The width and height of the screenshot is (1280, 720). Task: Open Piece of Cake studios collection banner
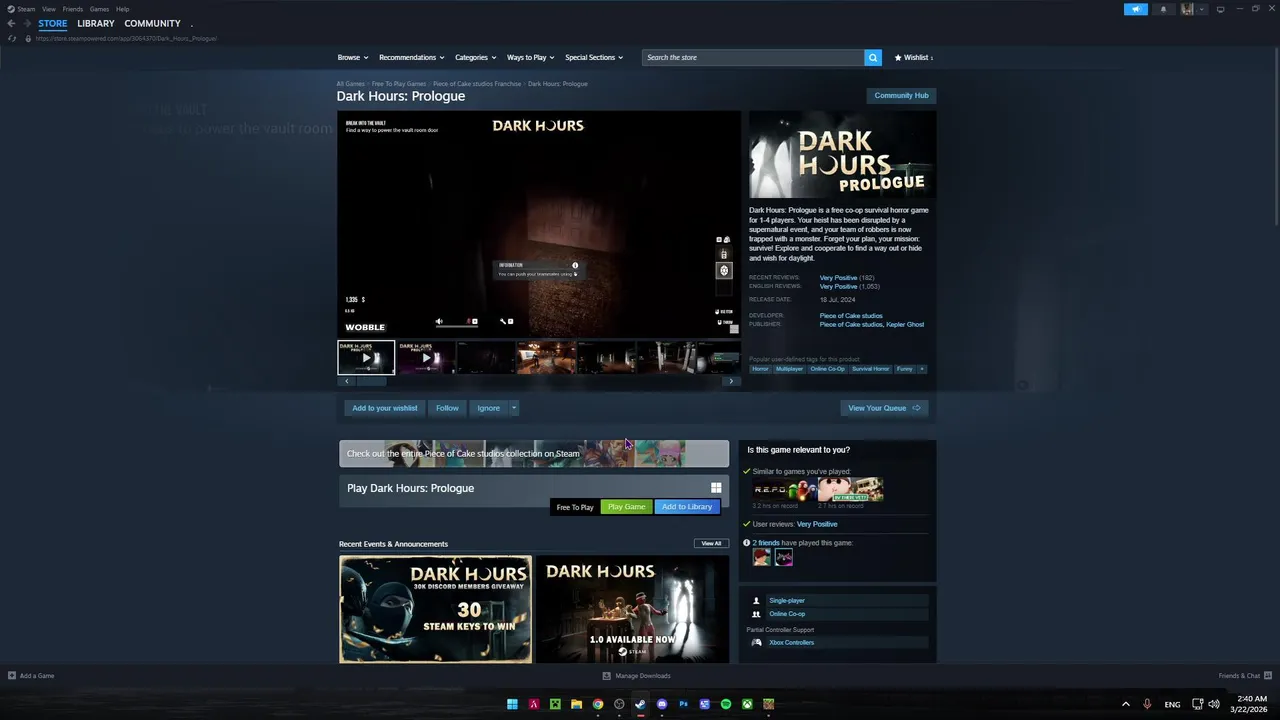pos(534,454)
